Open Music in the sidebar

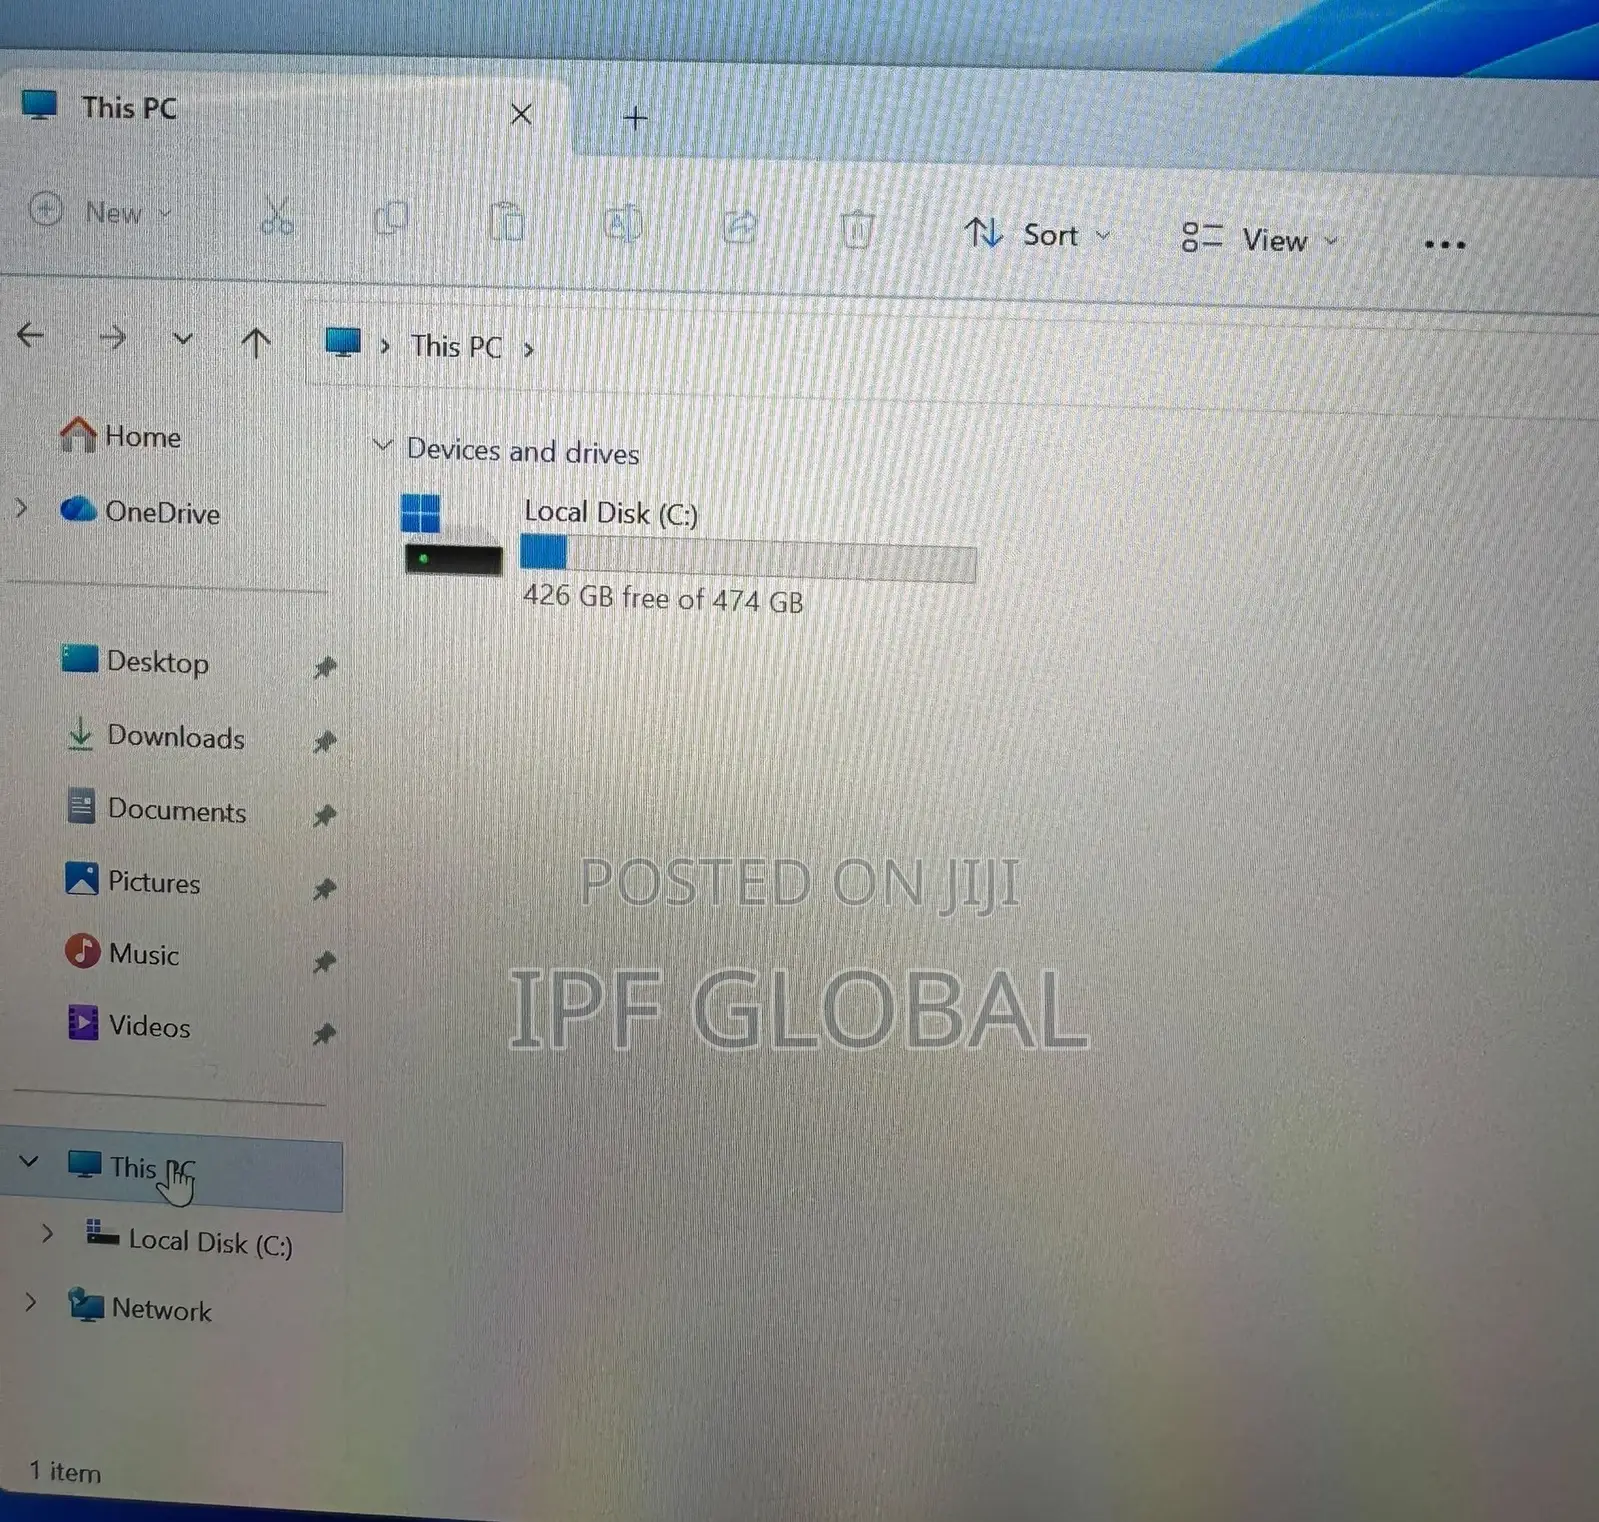[123, 953]
